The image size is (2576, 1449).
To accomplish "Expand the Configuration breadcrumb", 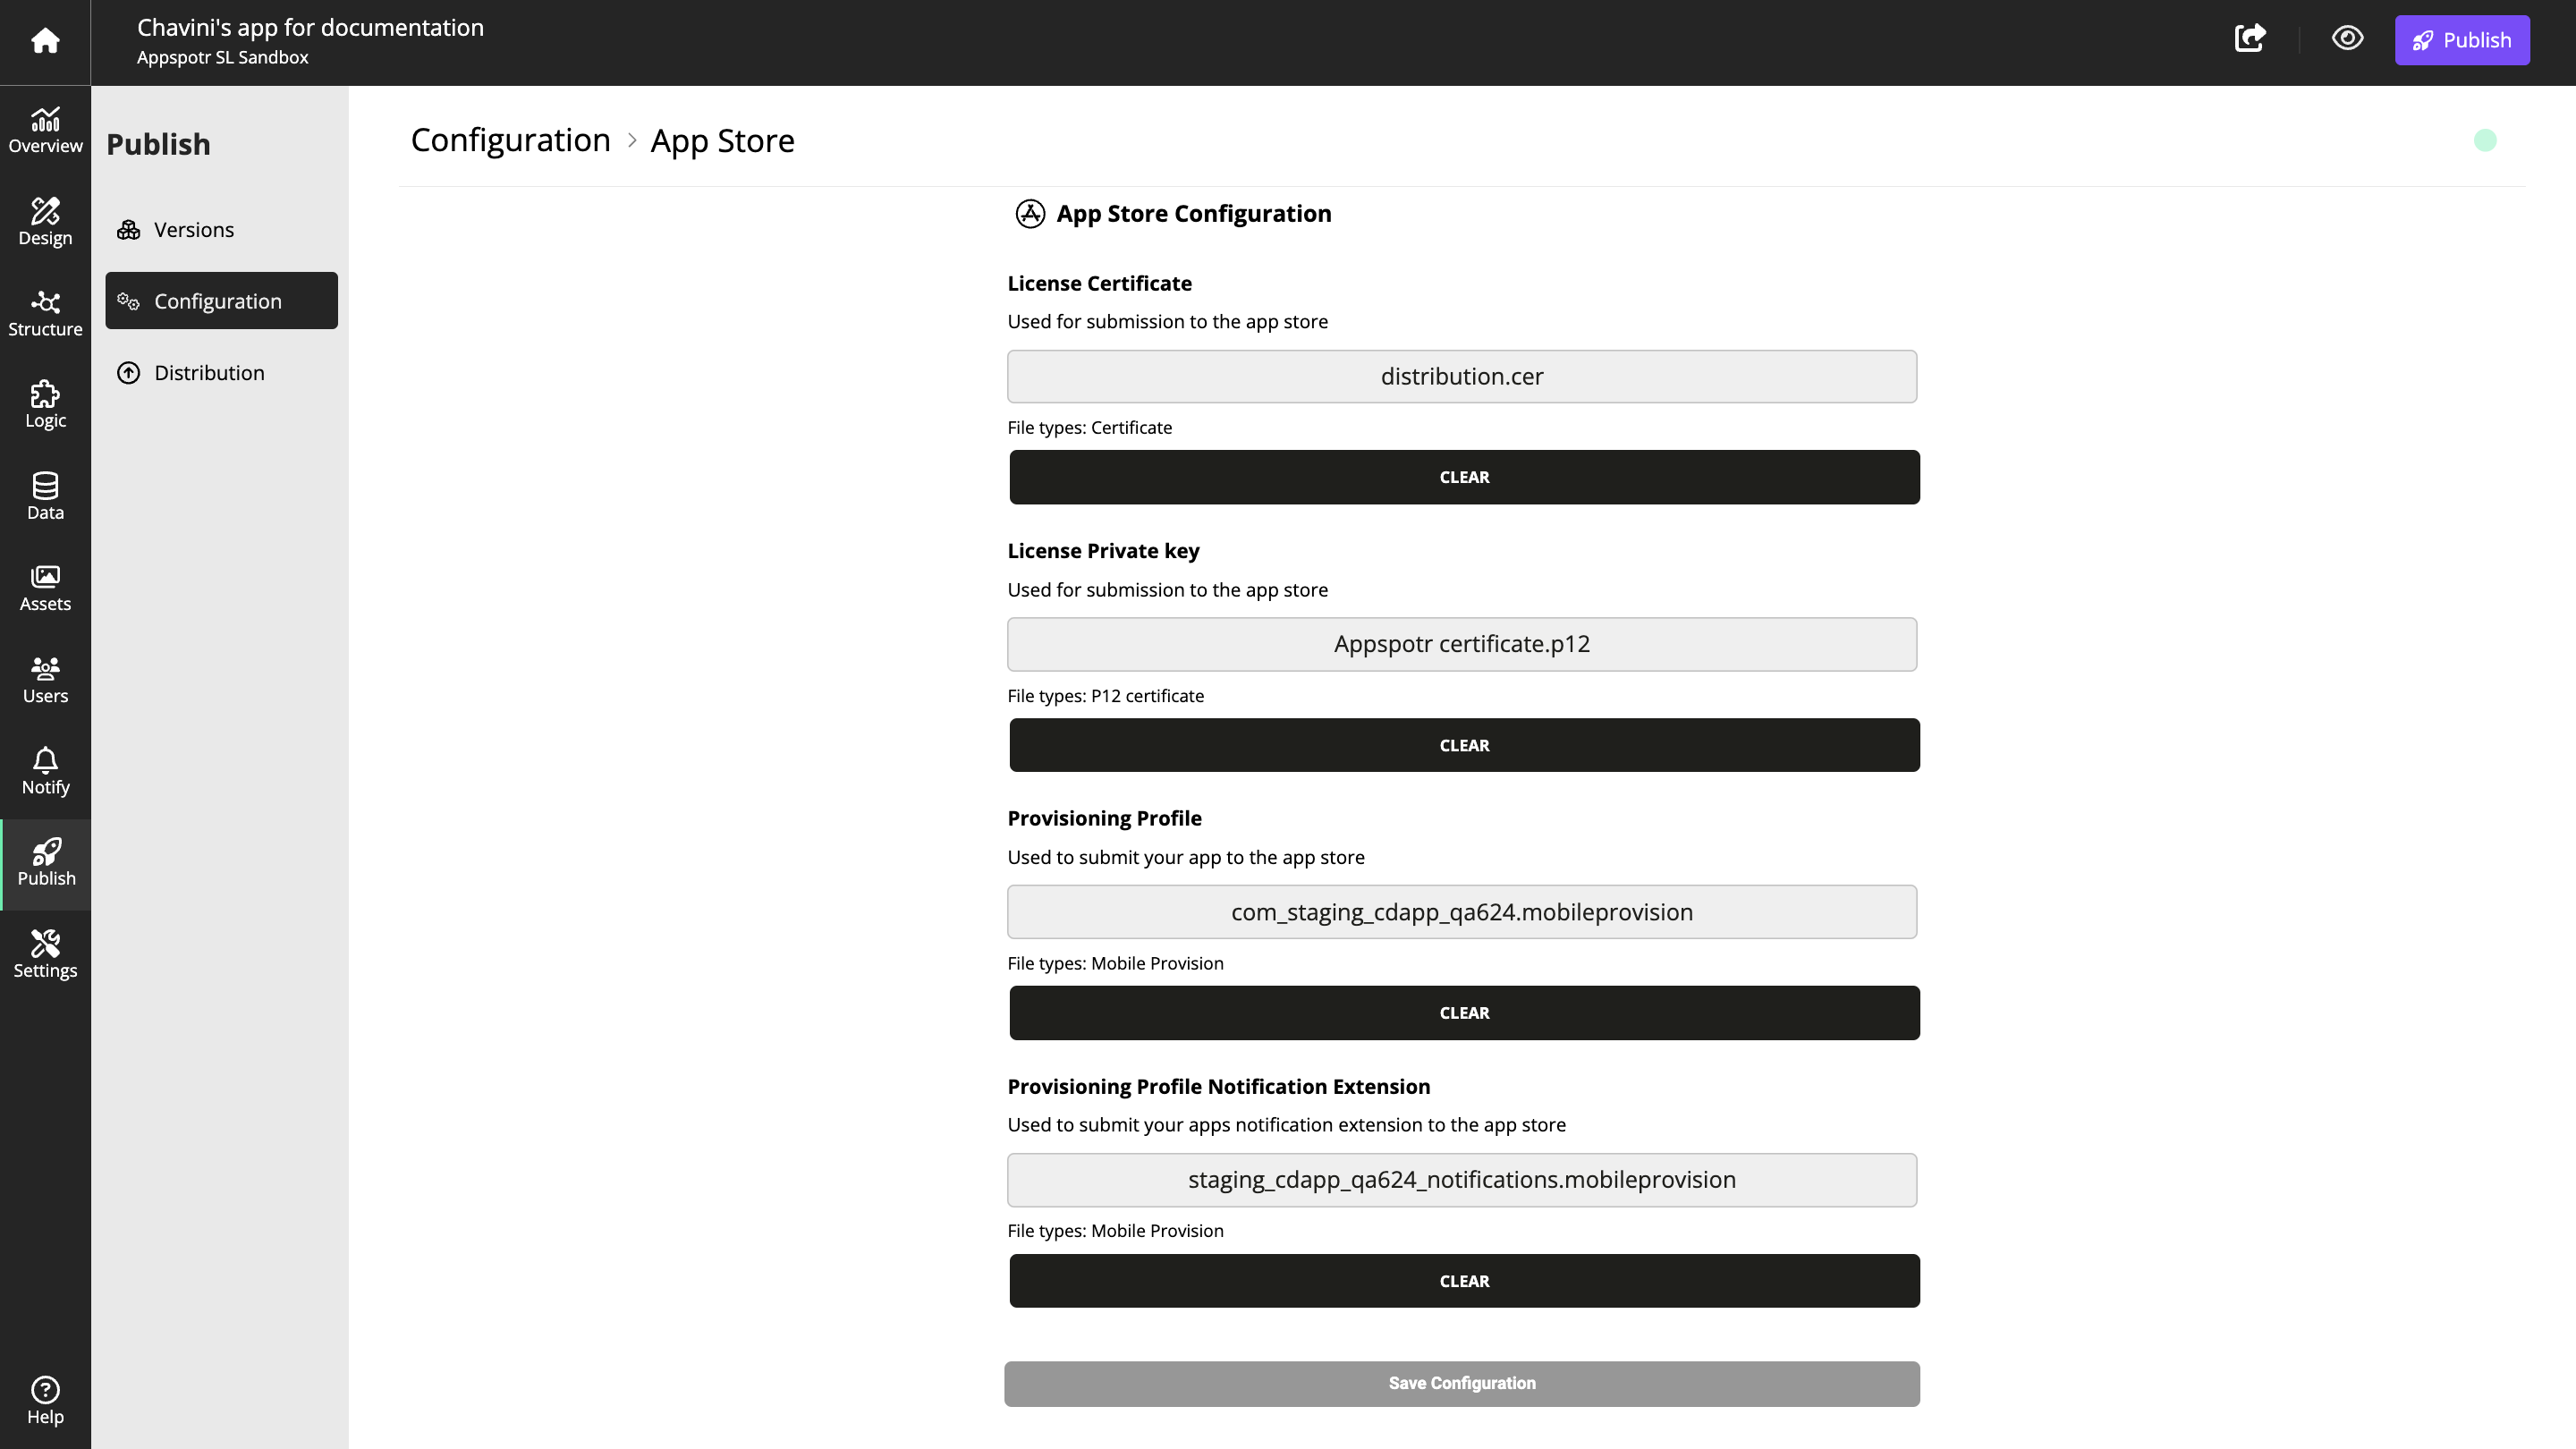I will 510,140.
